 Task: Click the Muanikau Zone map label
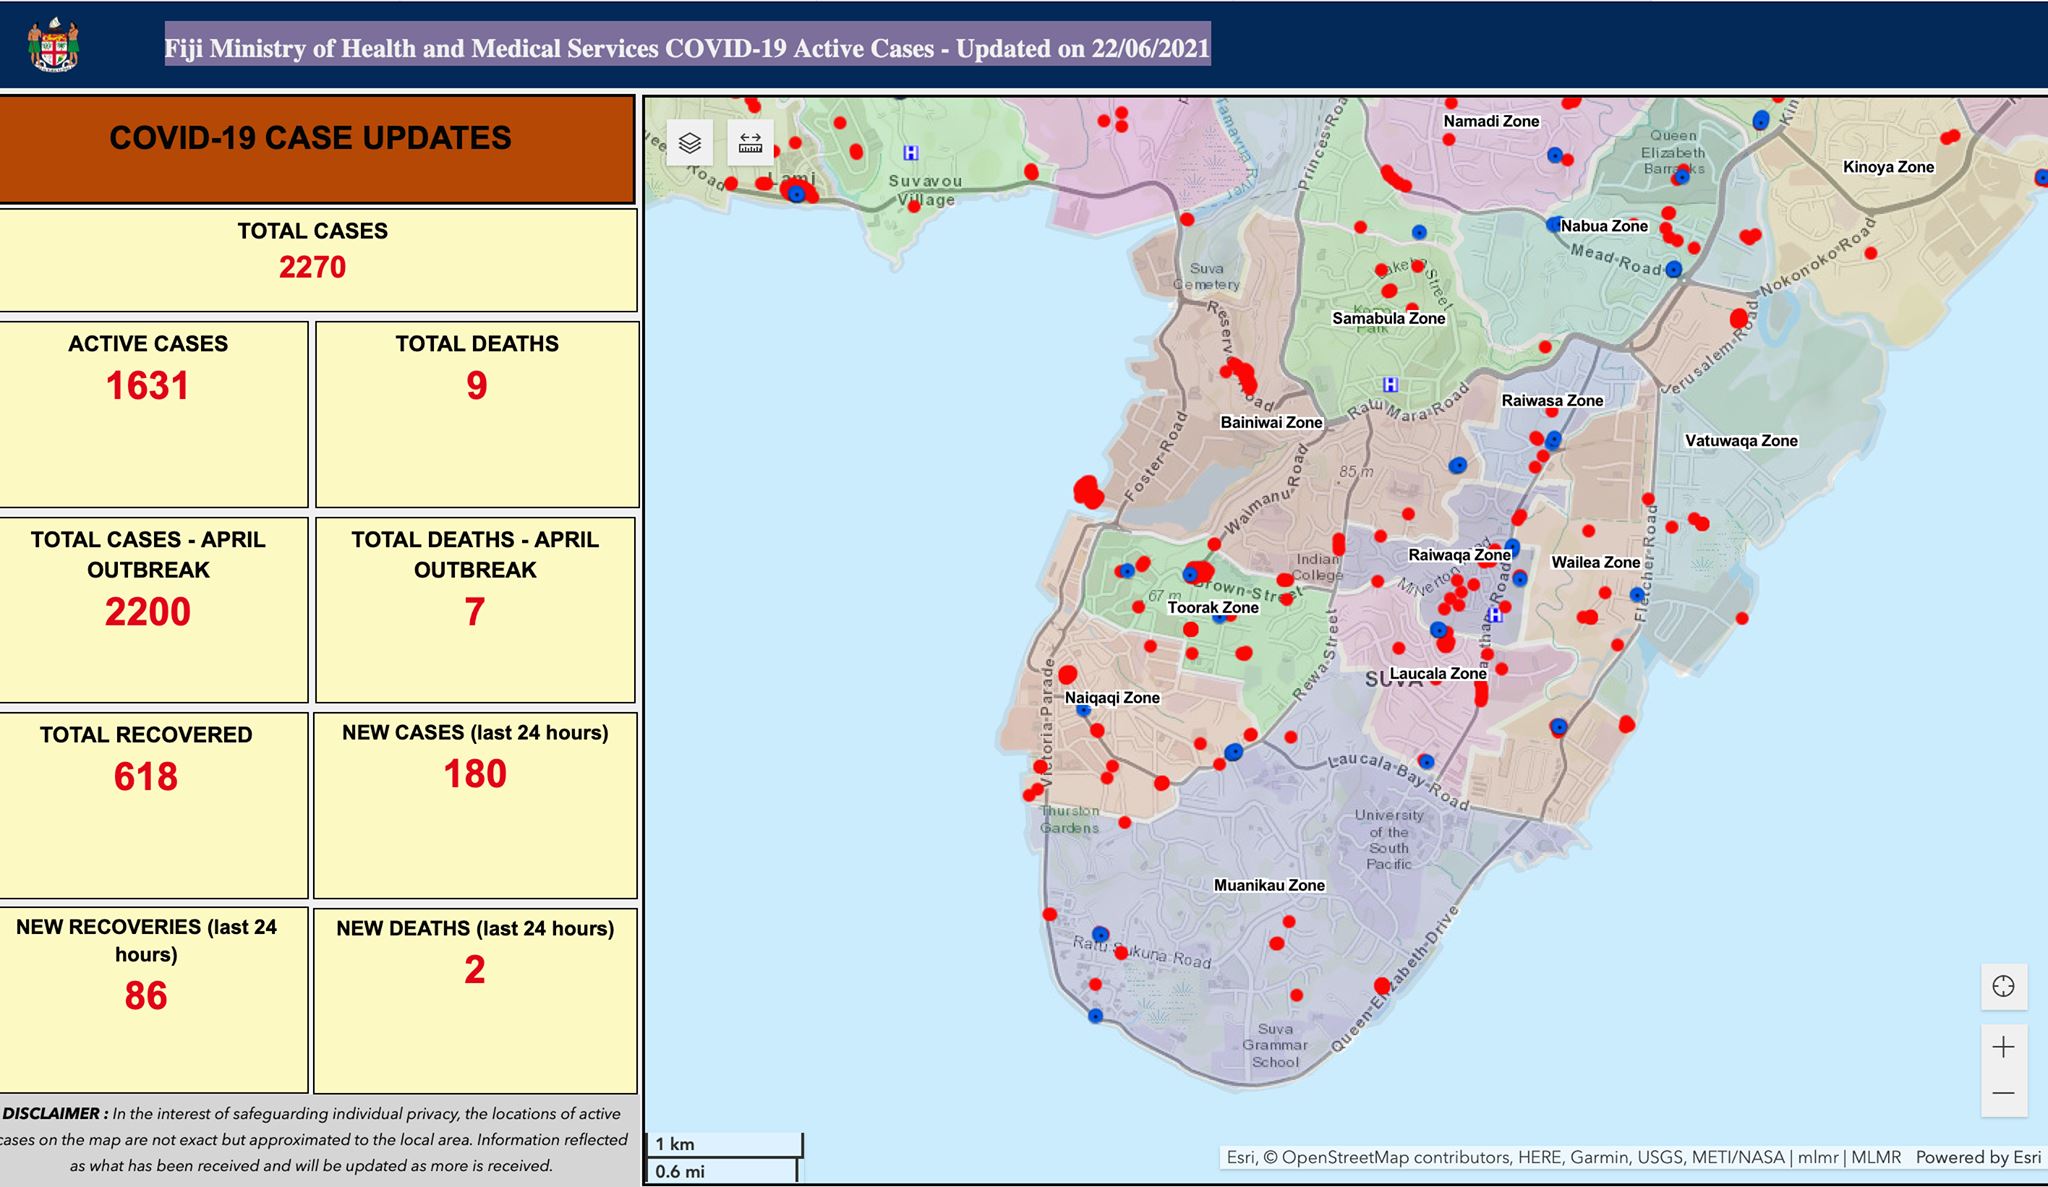pyautogui.click(x=1269, y=885)
